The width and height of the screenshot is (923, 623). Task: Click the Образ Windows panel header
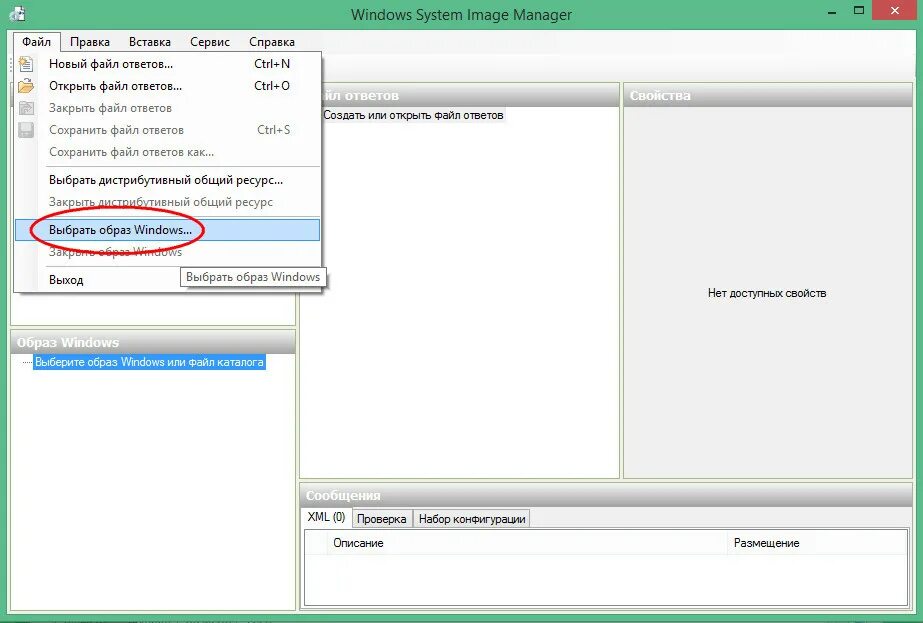153,342
